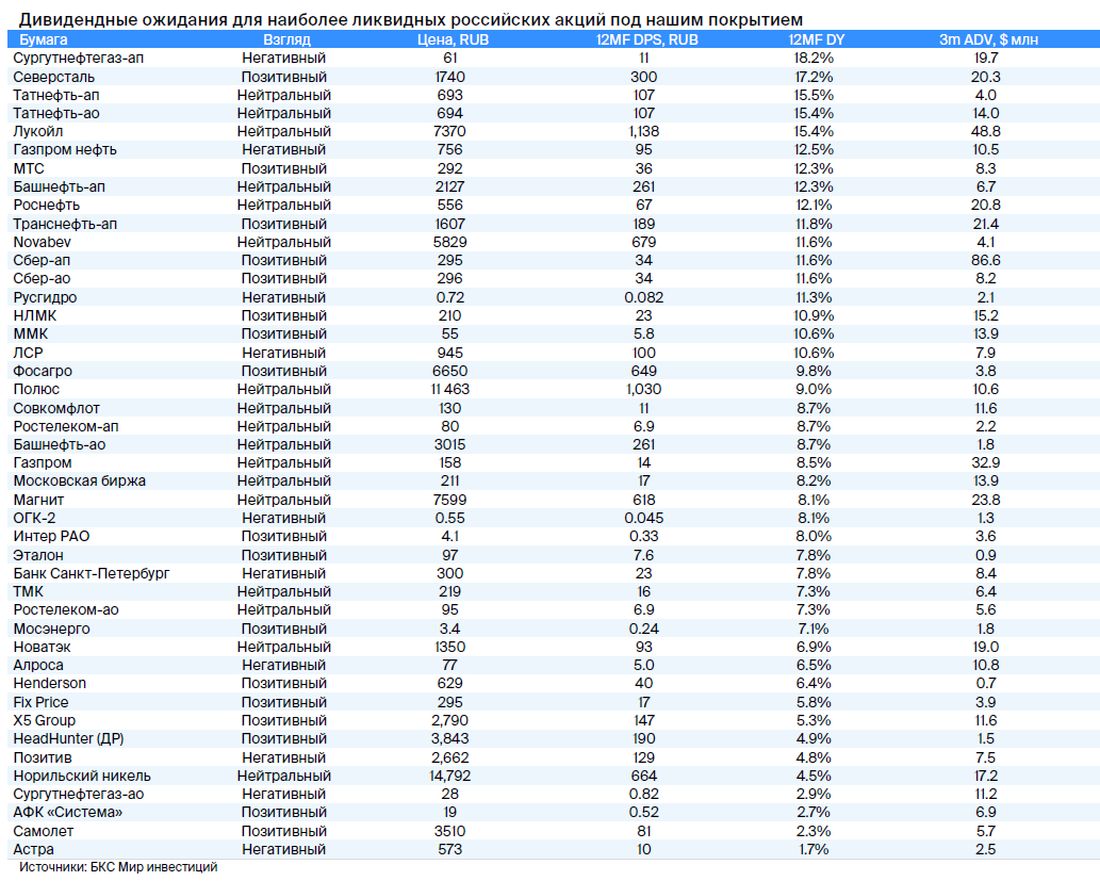Click the 'Интер РАО' cell
This screenshot has height=881, width=1100.
coord(51,537)
